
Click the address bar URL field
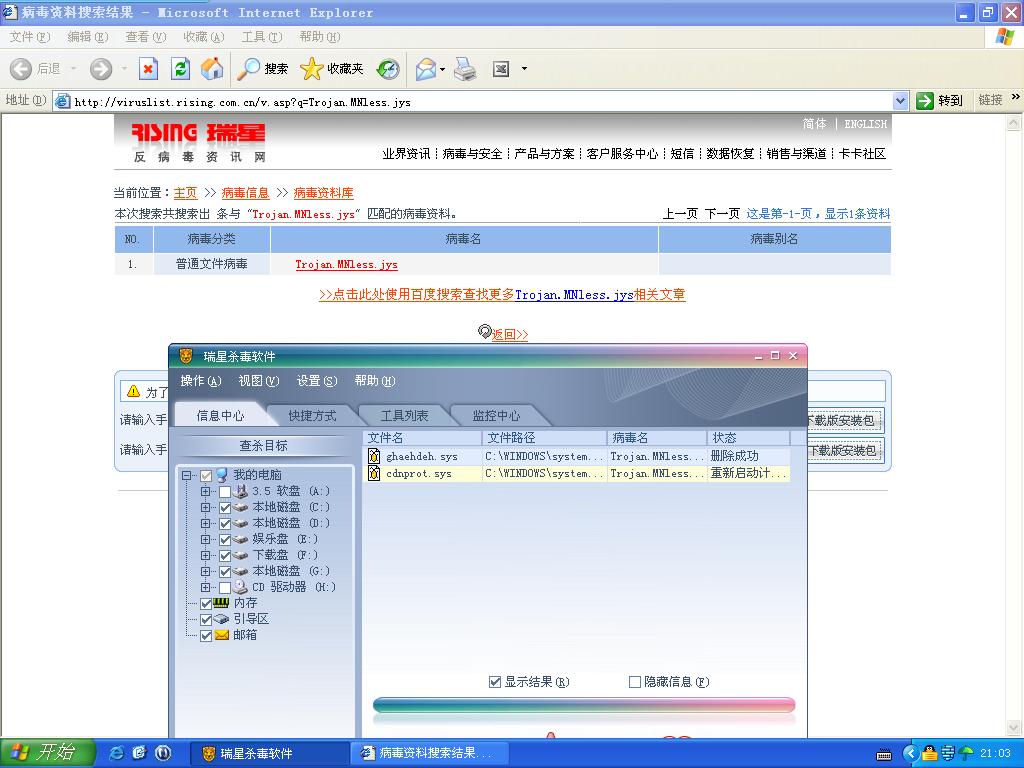(x=481, y=101)
